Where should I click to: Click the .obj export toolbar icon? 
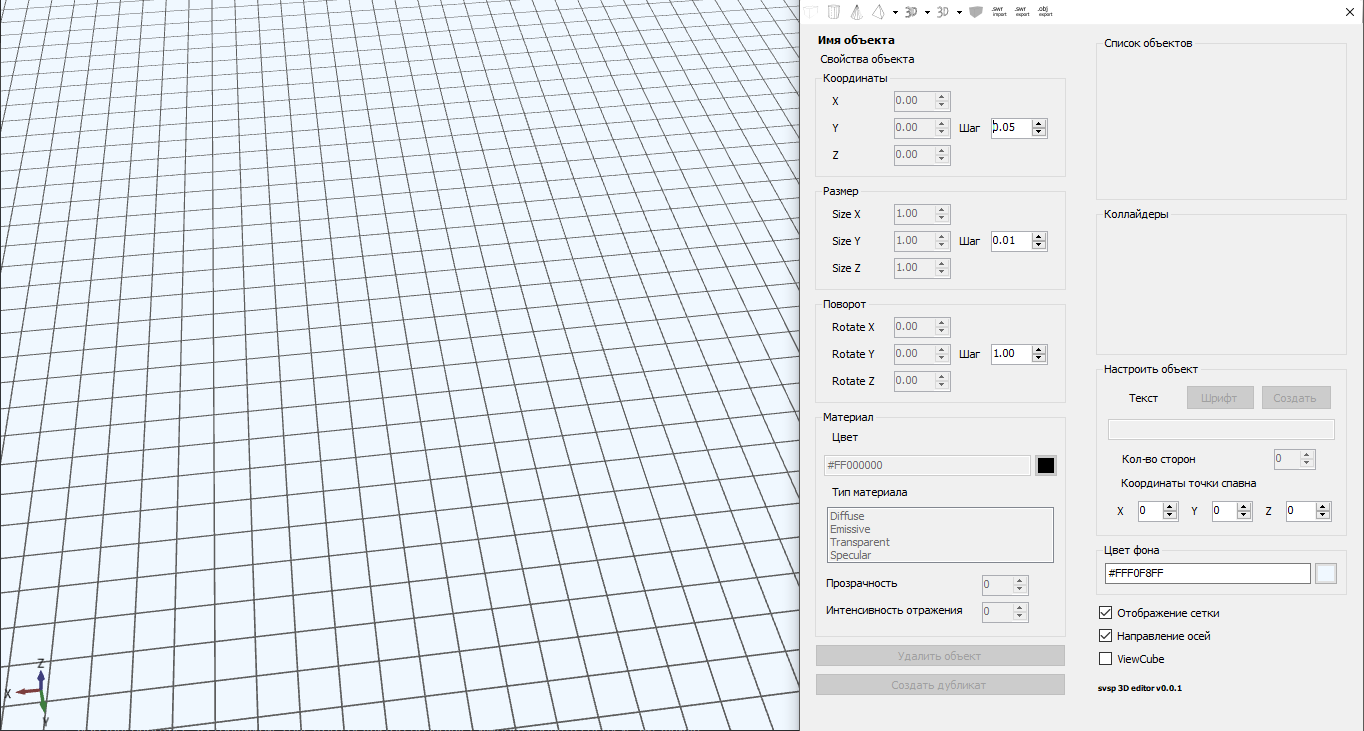click(x=1045, y=11)
